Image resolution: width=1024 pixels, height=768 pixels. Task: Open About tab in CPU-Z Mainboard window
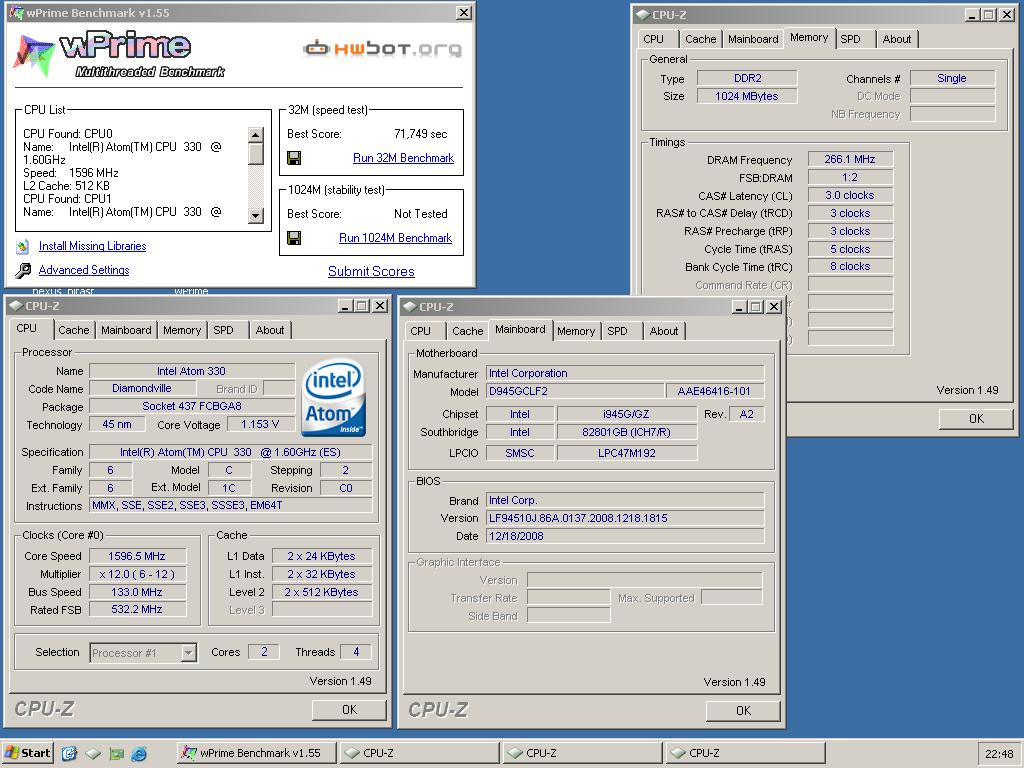[x=664, y=331]
